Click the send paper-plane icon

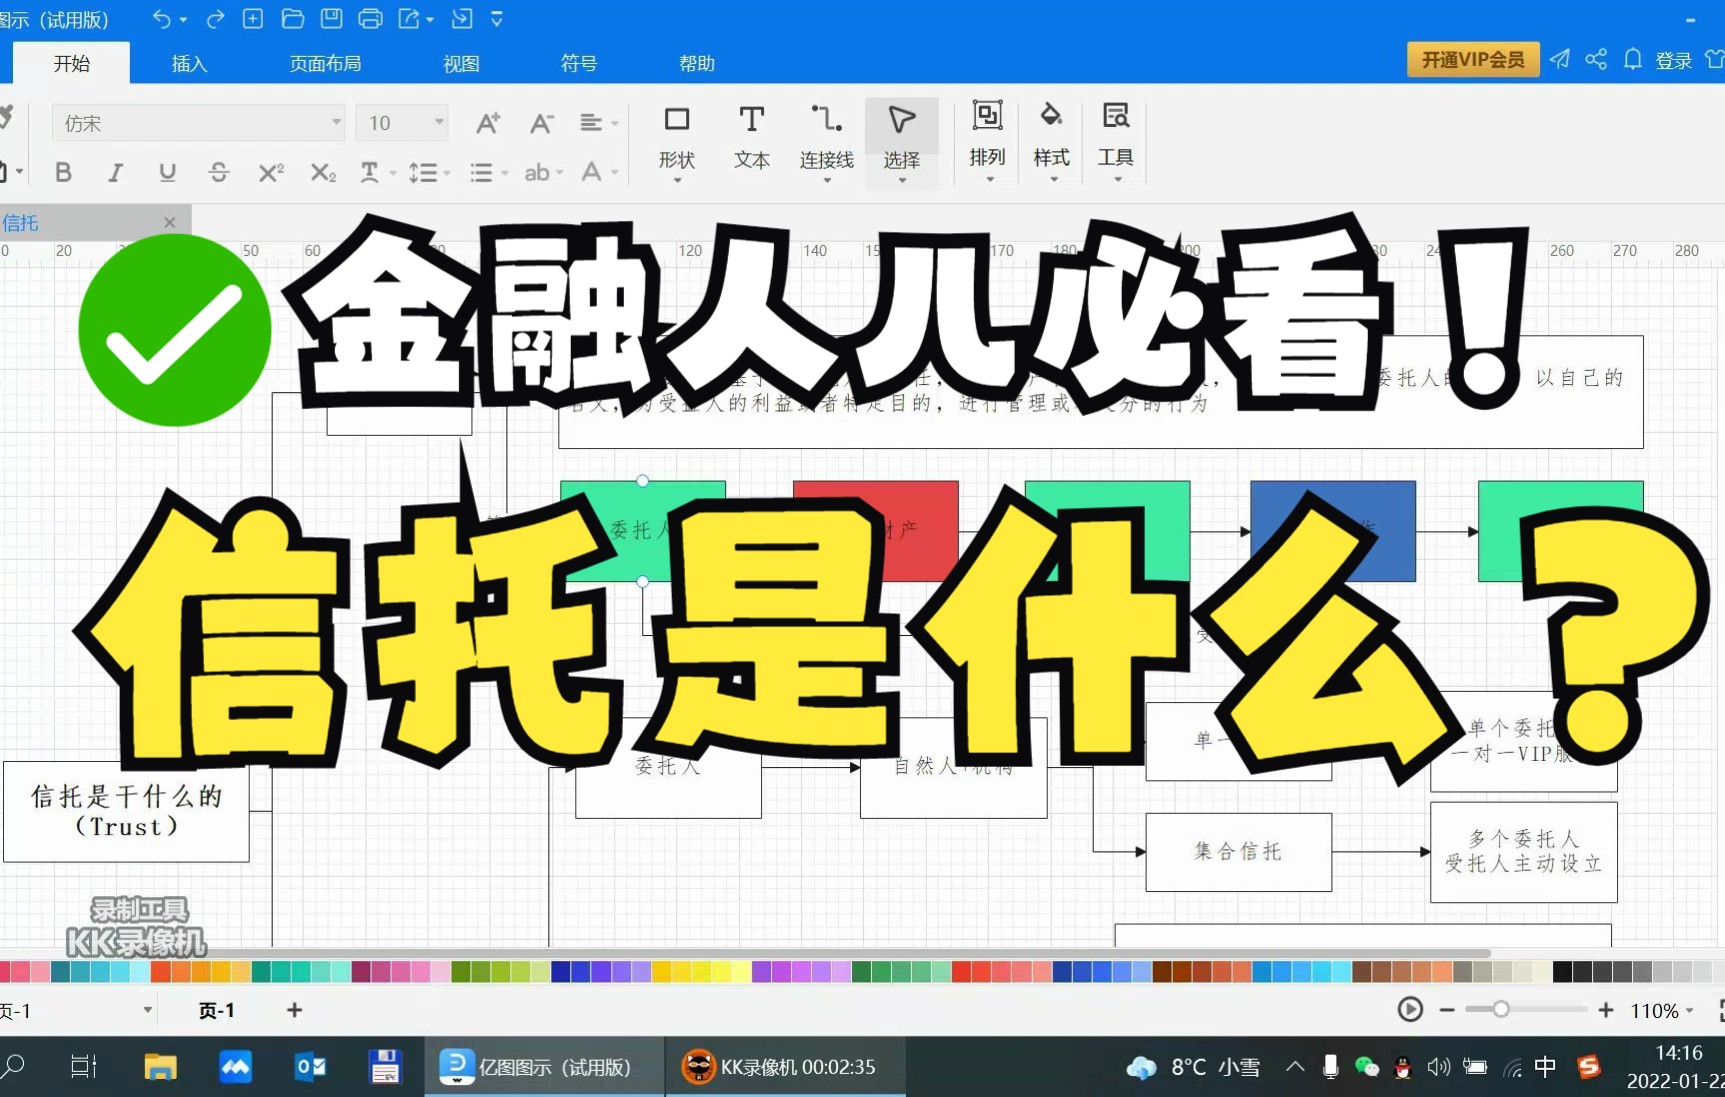1560,59
